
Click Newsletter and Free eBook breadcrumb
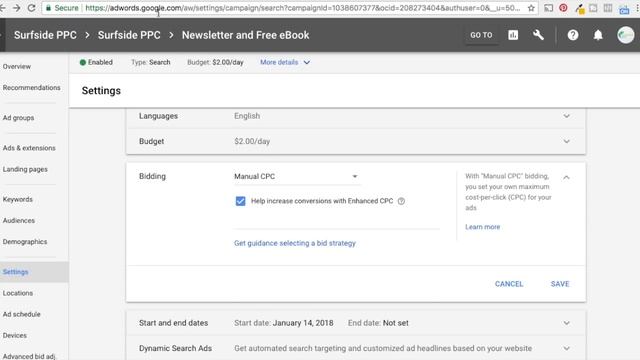[x=245, y=35]
